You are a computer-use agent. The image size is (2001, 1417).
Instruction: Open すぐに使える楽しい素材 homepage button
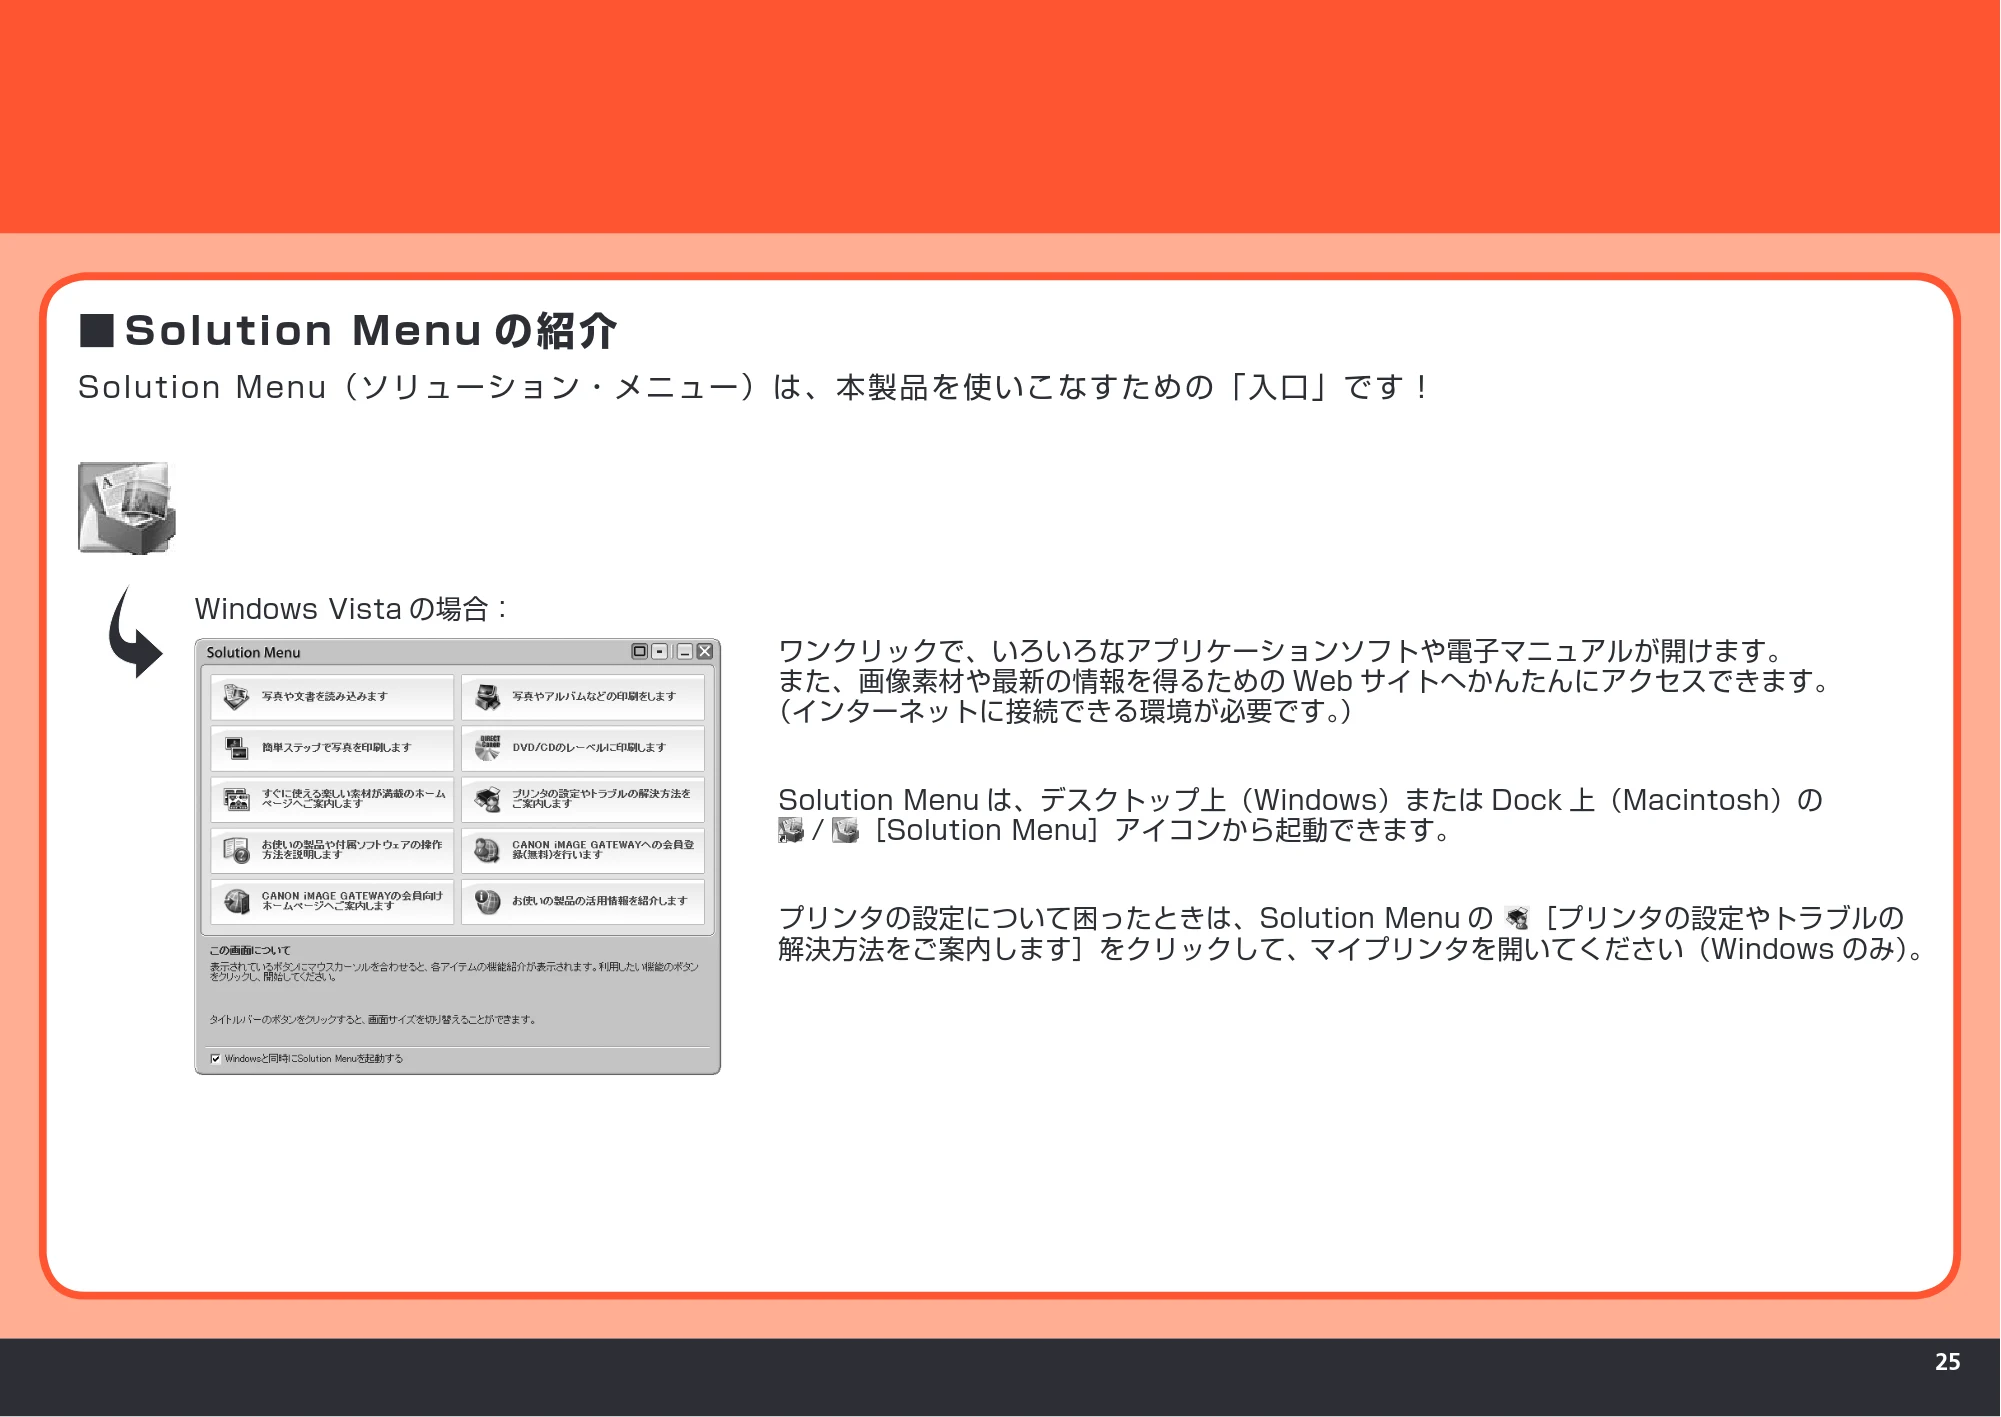click(x=332, y=799)
